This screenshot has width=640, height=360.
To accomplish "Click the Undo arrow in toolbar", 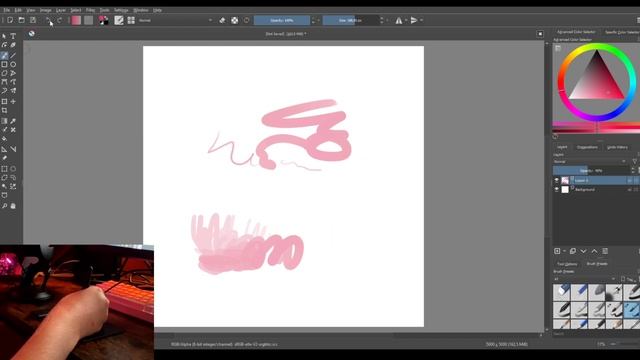I will 48,20.
